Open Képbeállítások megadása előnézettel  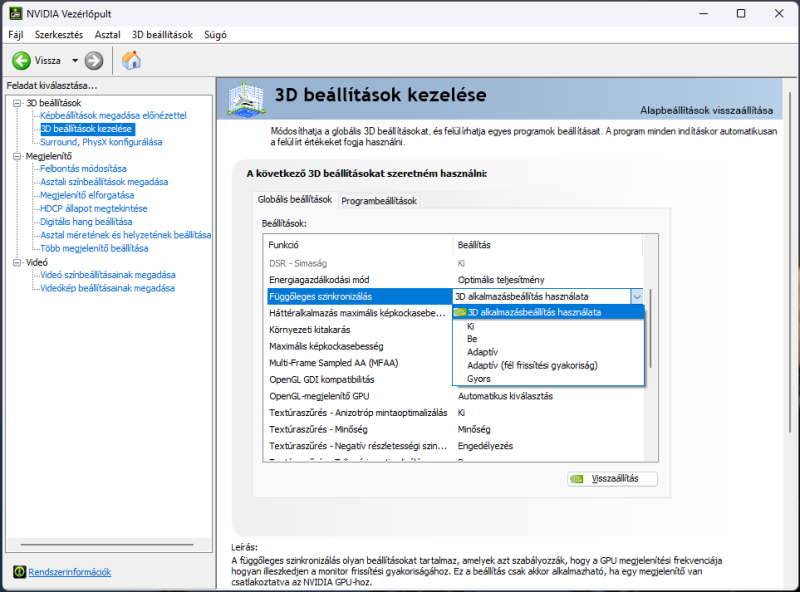[x=113, y=115]
